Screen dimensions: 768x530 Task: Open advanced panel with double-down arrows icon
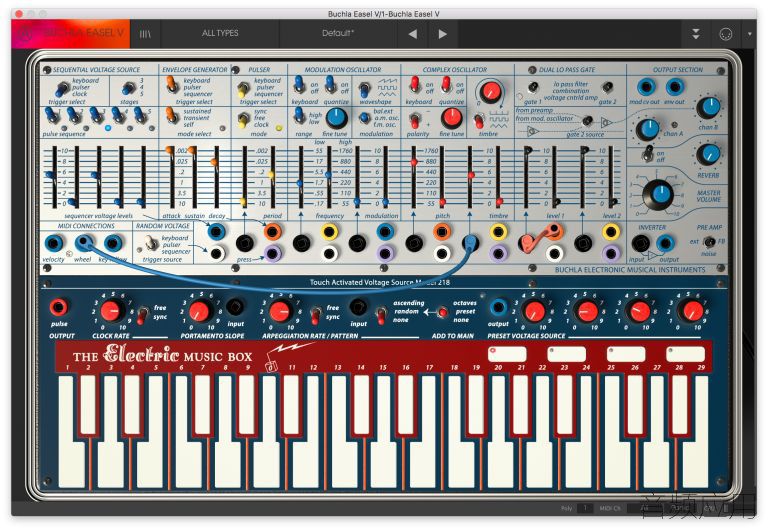click(696, 34)
